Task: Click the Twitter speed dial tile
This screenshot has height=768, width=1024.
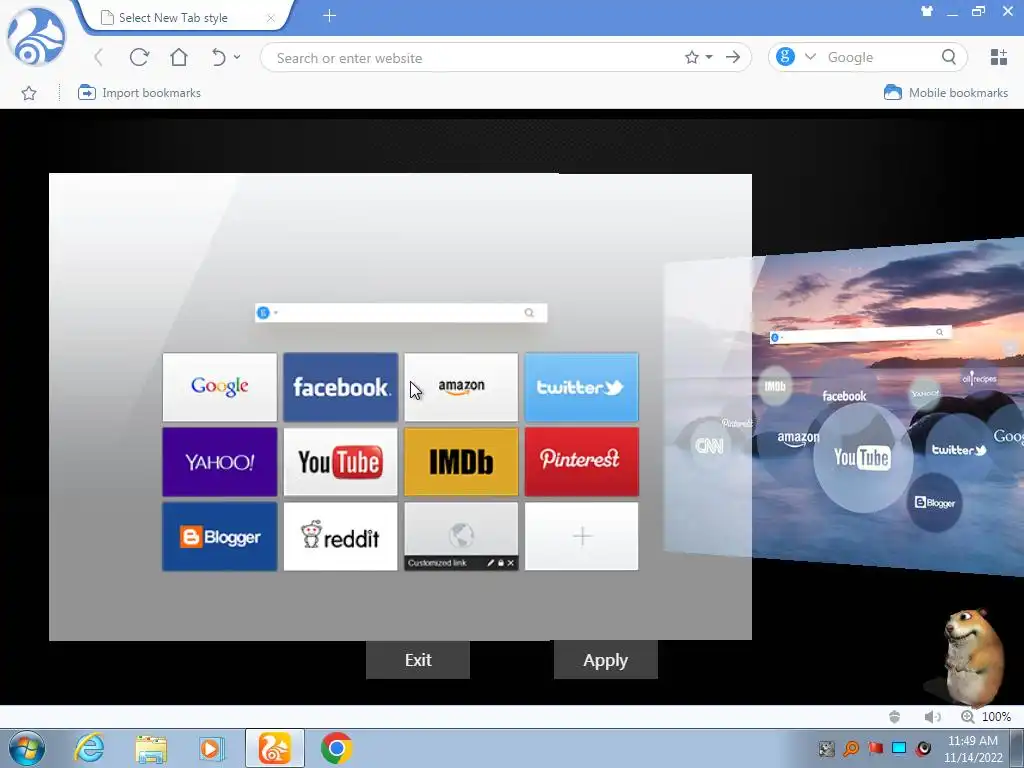Action: 581,387
